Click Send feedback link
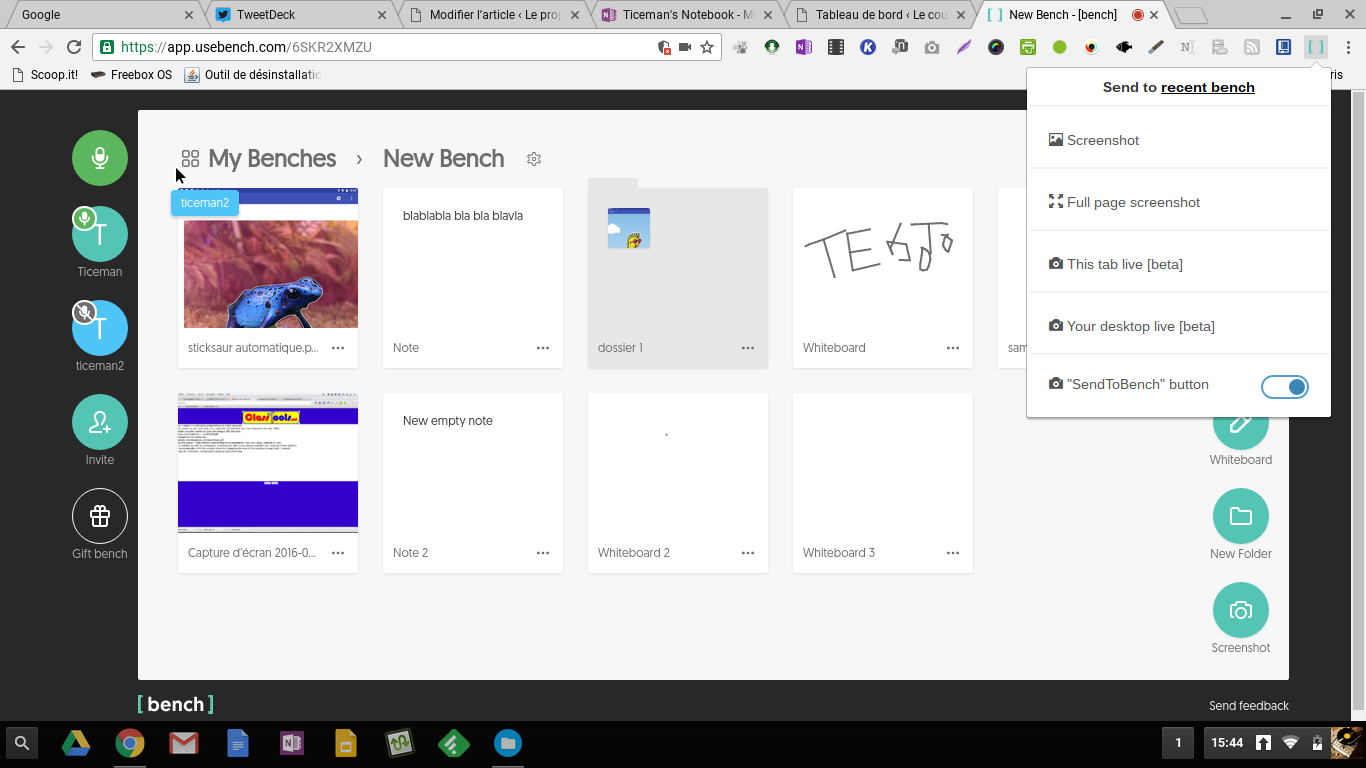This screenshot has width=1366, height=768. [x=1249, y=706]
